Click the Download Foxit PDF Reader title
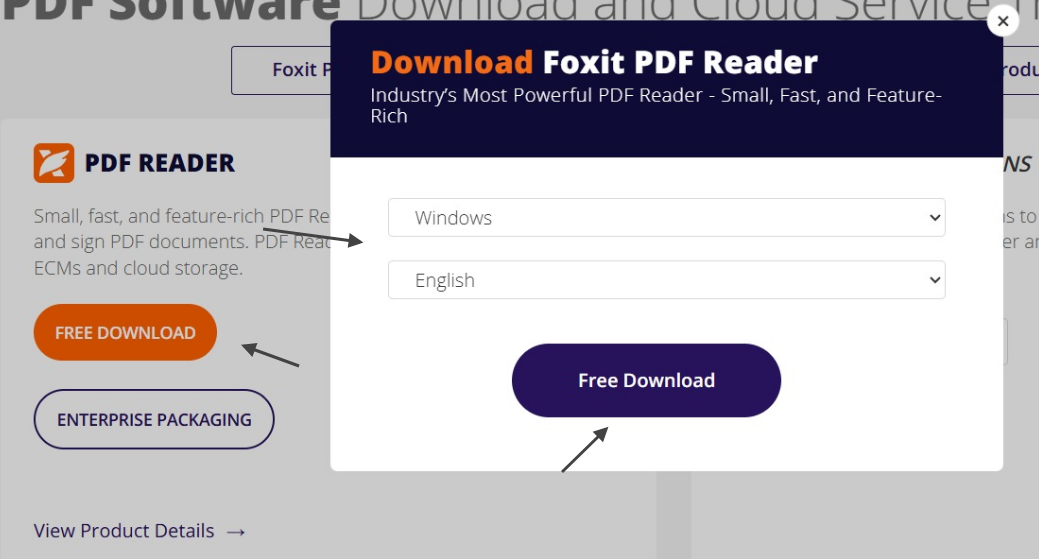This screenshot has width=1039, height=559. coord(594,62)
